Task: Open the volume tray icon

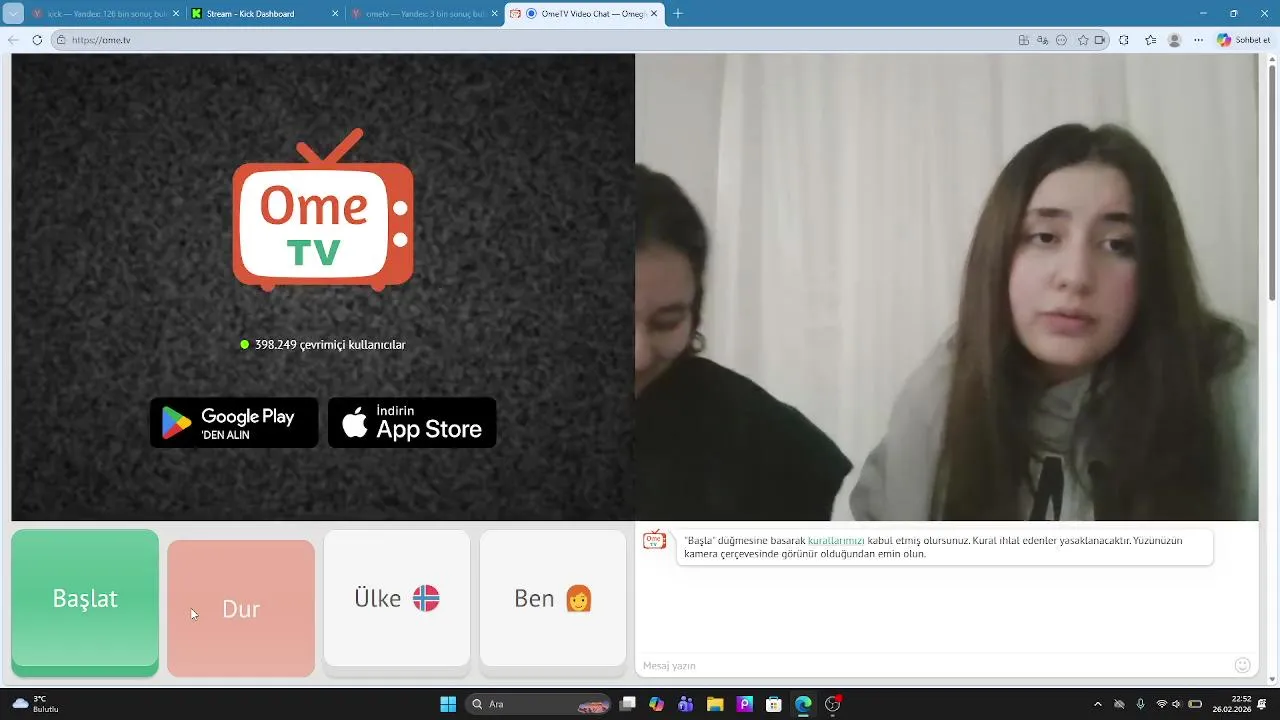Action: [1176, 704]
